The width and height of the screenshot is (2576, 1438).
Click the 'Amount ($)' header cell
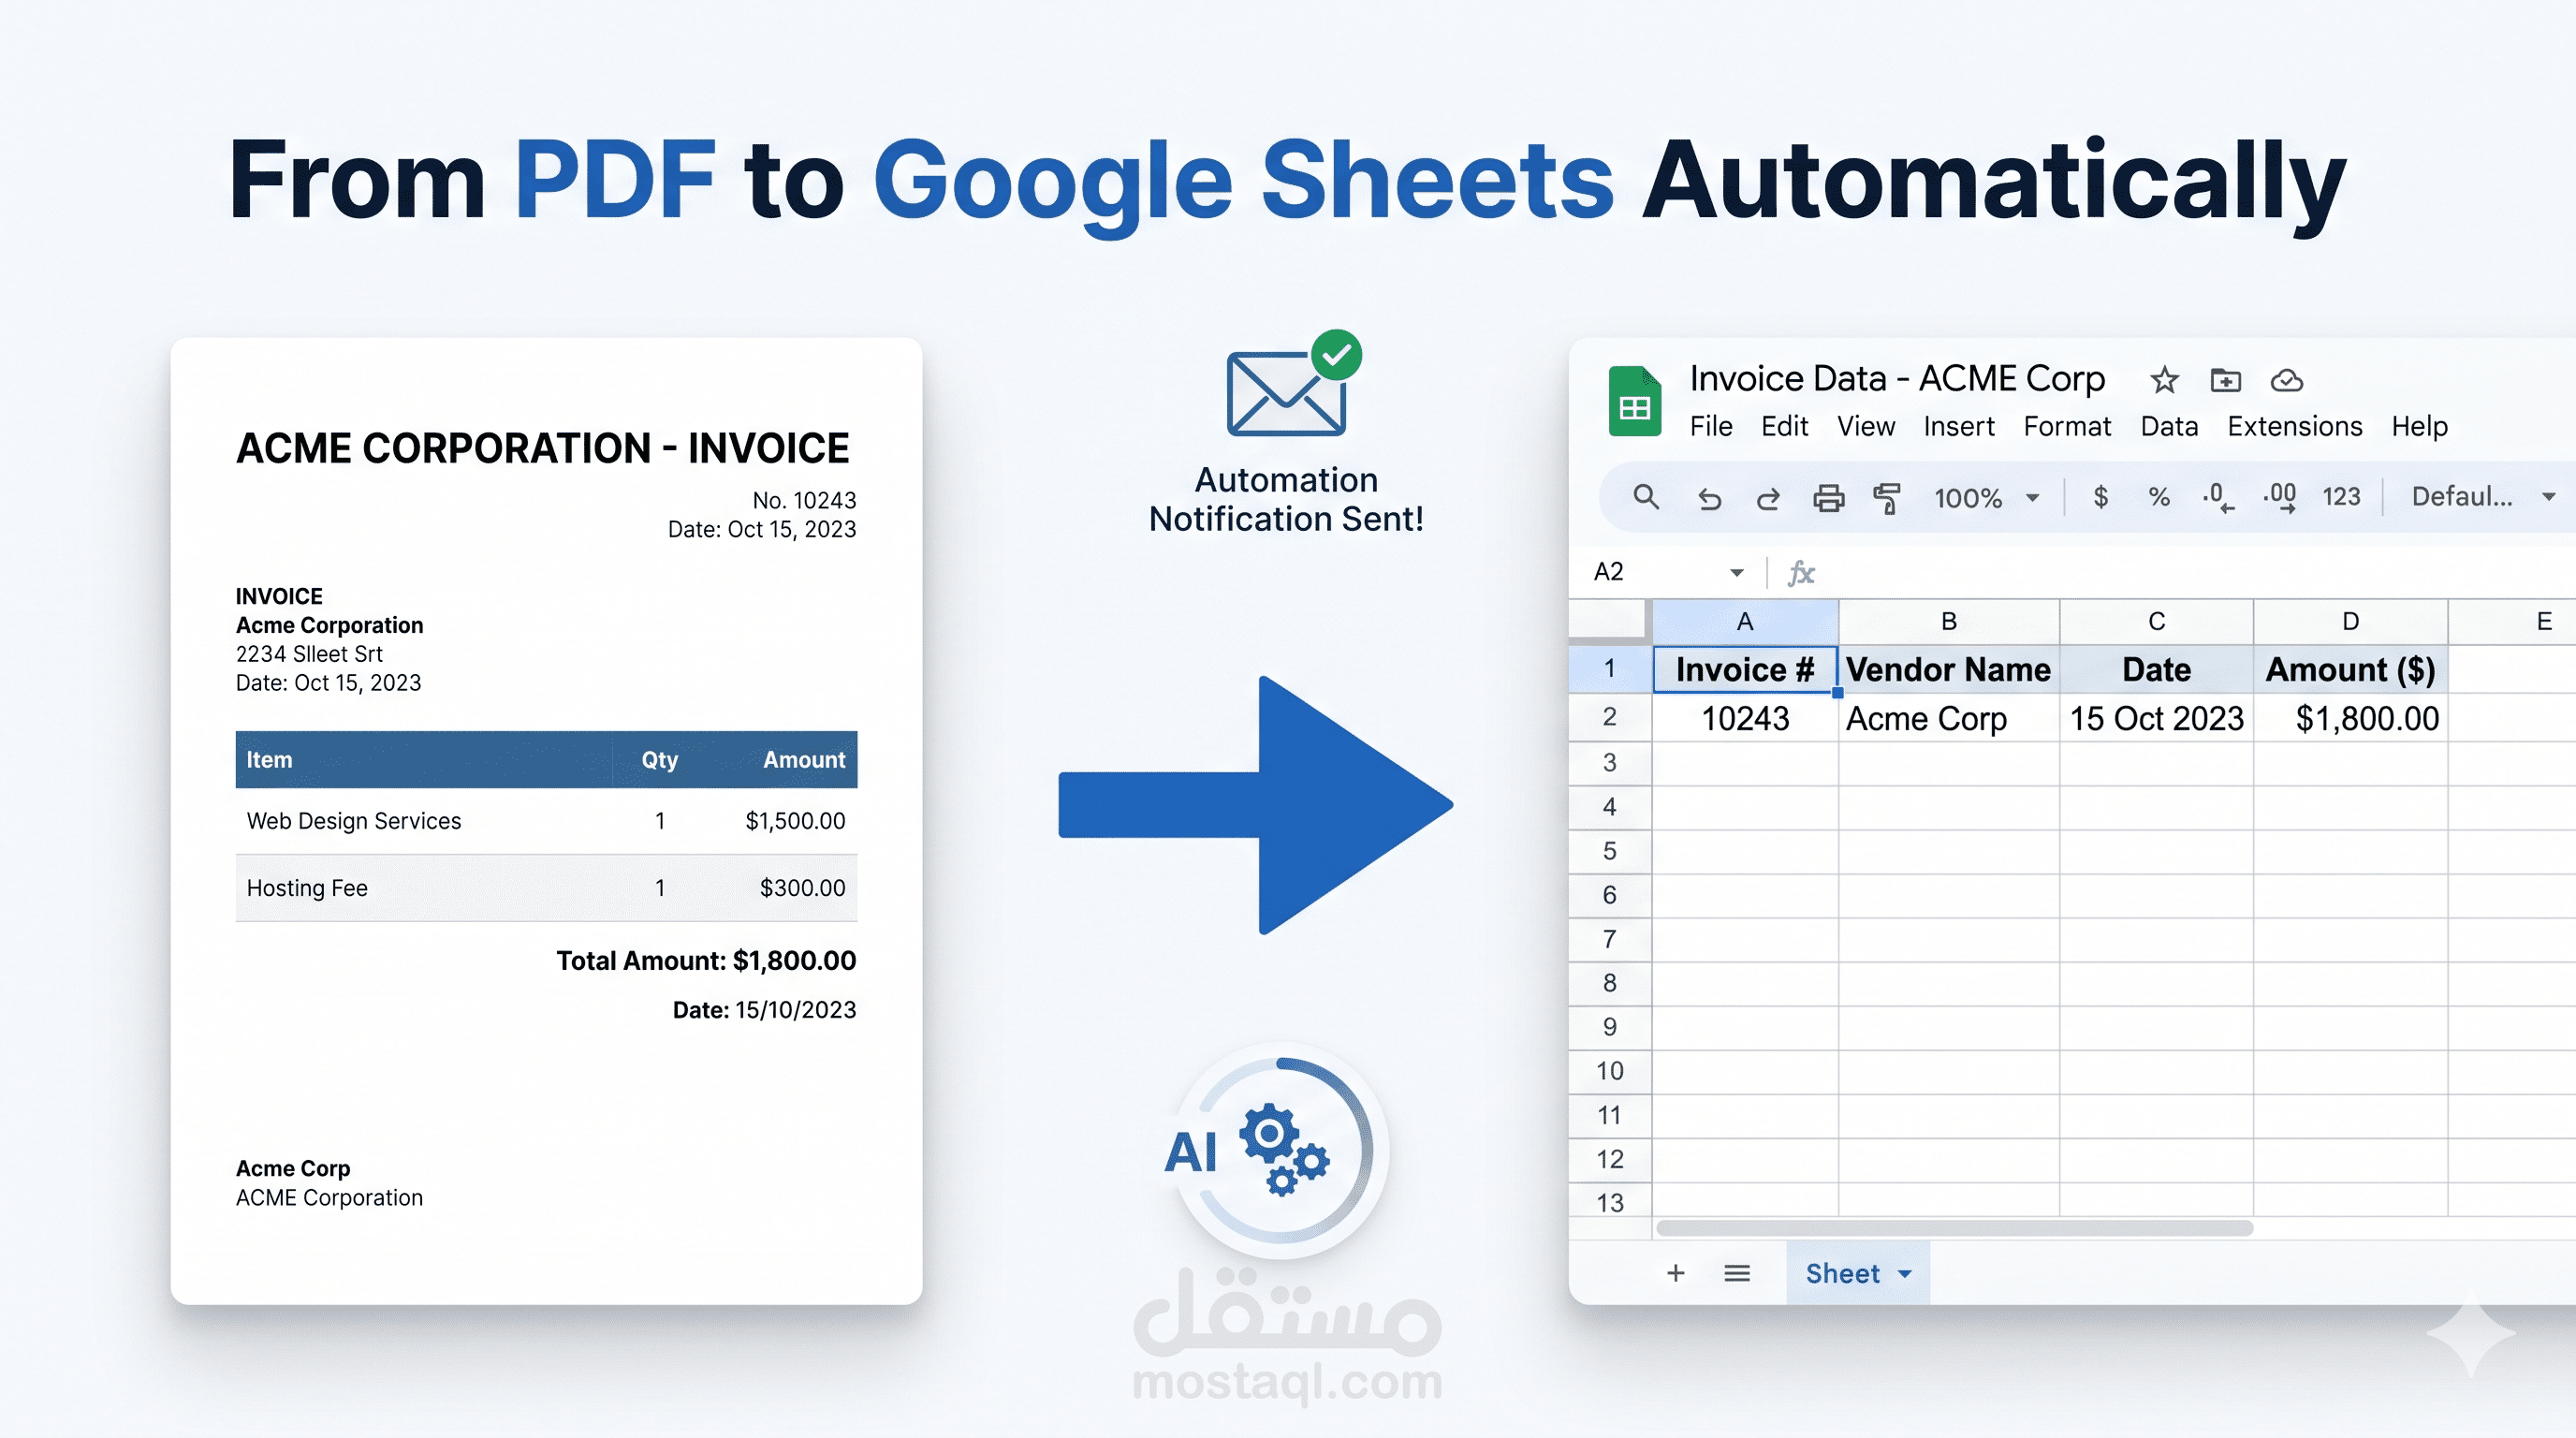tap(2351, 669)
